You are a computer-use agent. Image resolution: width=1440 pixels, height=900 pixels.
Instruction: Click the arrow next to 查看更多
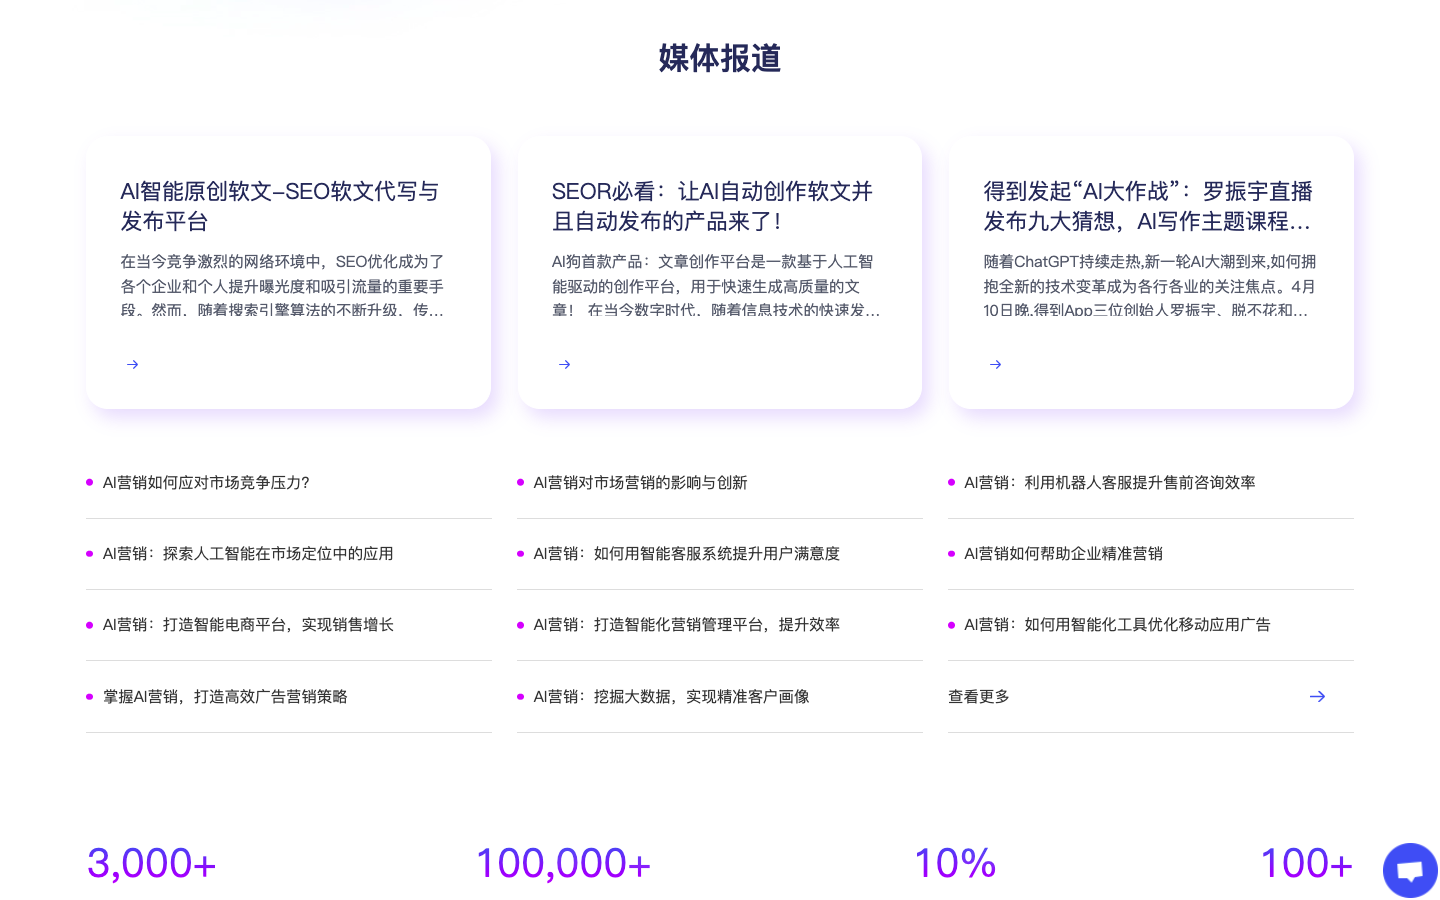click(1317, 696)
